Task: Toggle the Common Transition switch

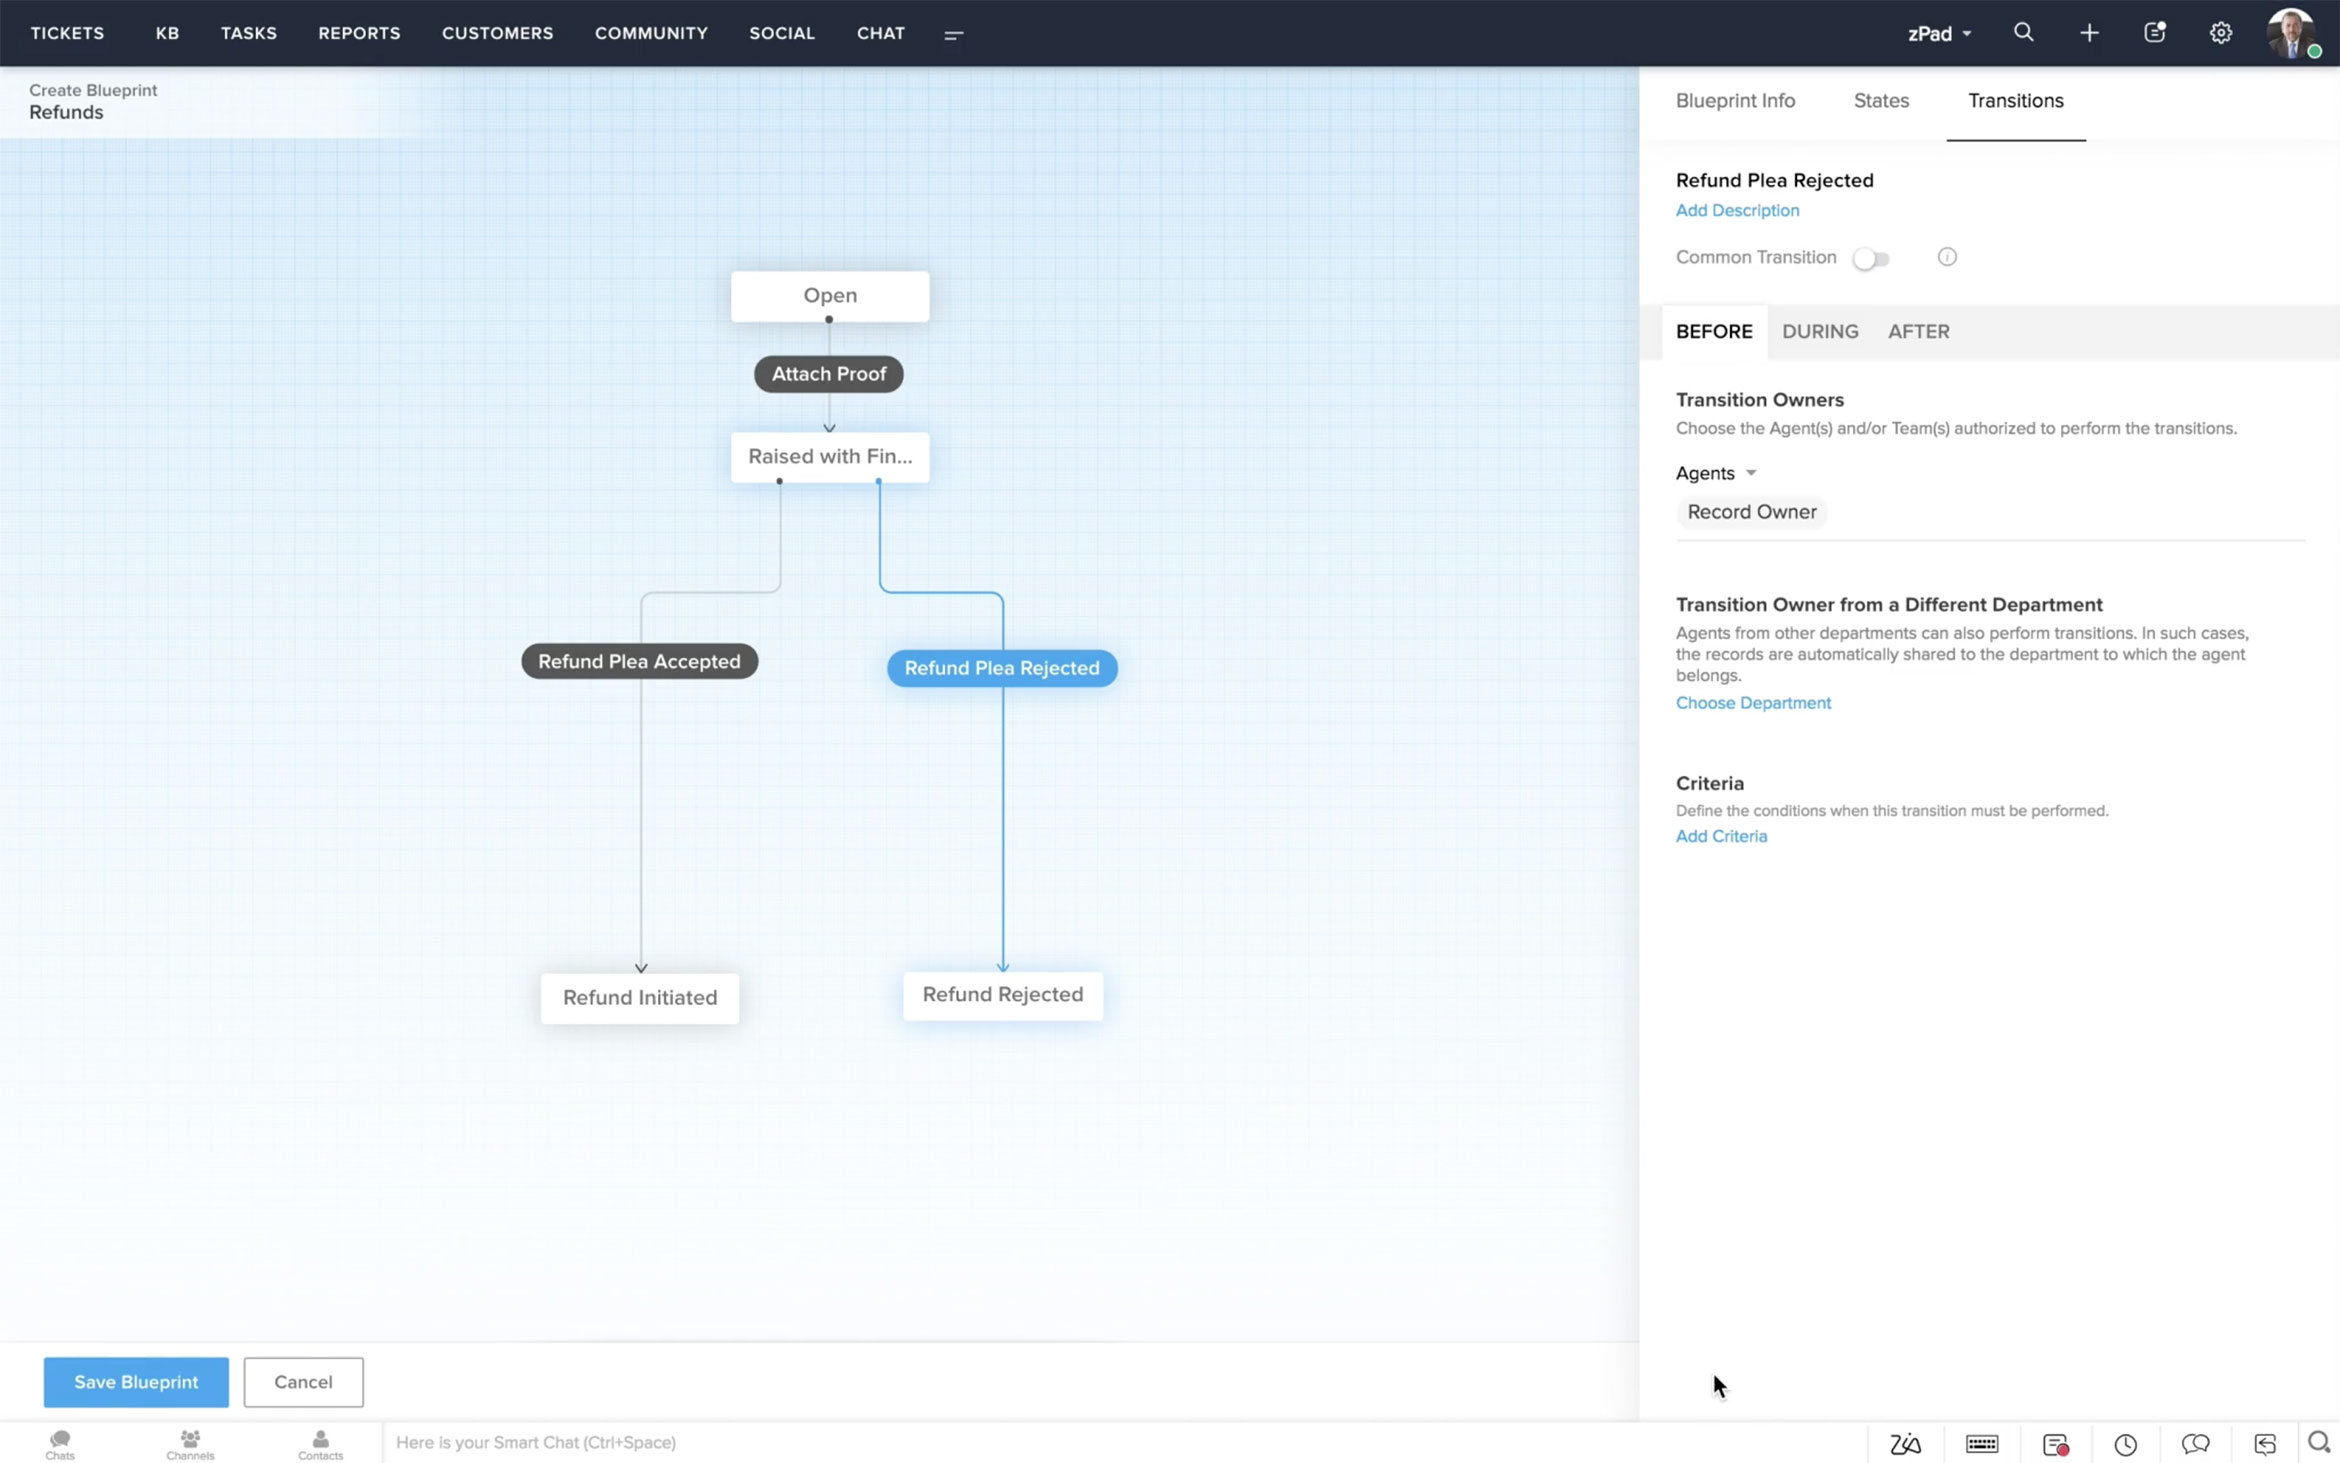Action: click(1870, 258)
